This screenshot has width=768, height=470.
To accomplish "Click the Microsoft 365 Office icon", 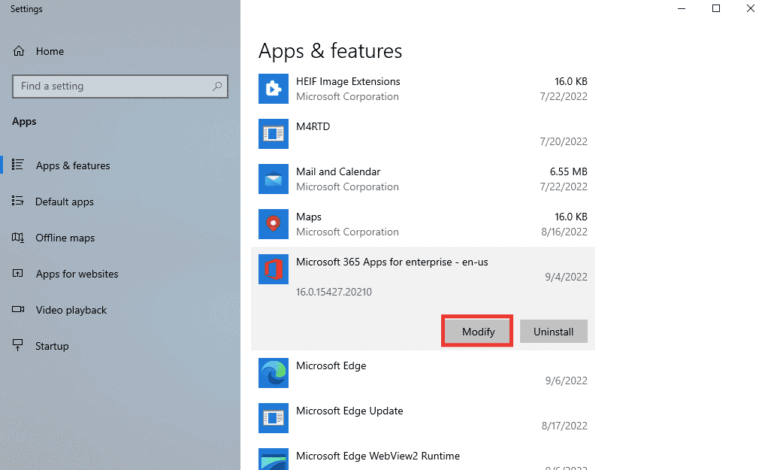I will pyautogui.click(x=273, y=270).
